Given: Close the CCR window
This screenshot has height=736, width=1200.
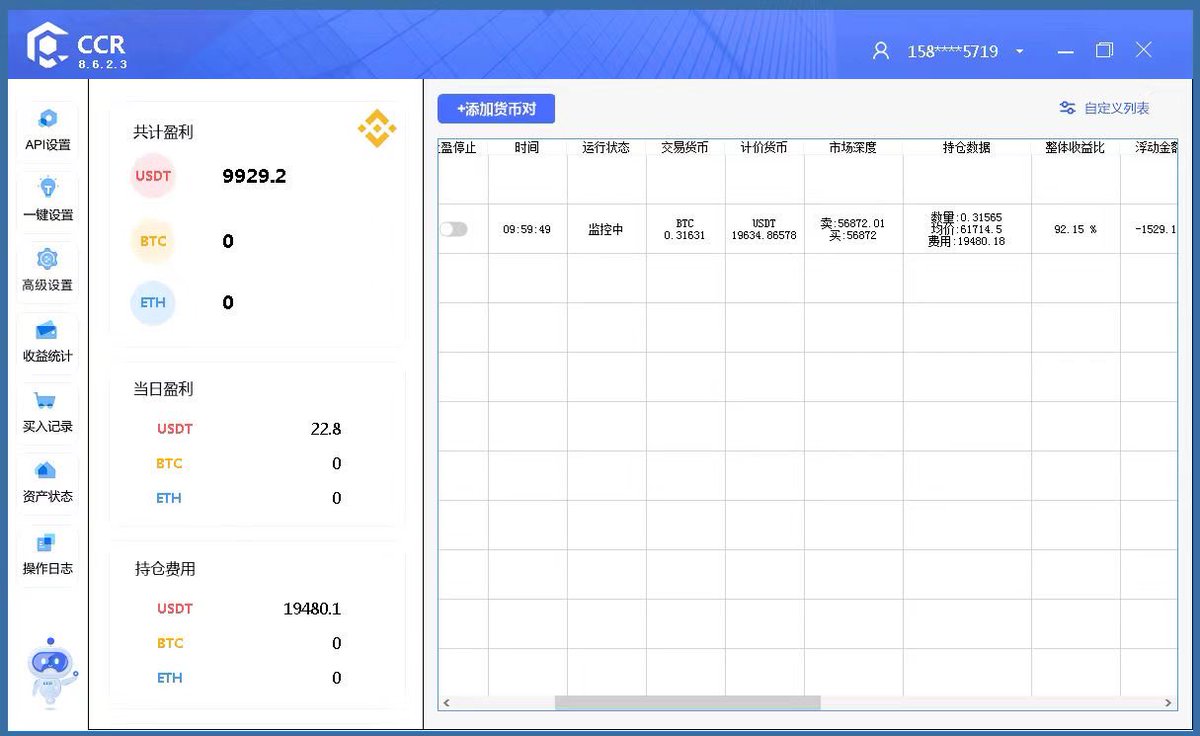Looking at the screenshot, I should 1144,50.
